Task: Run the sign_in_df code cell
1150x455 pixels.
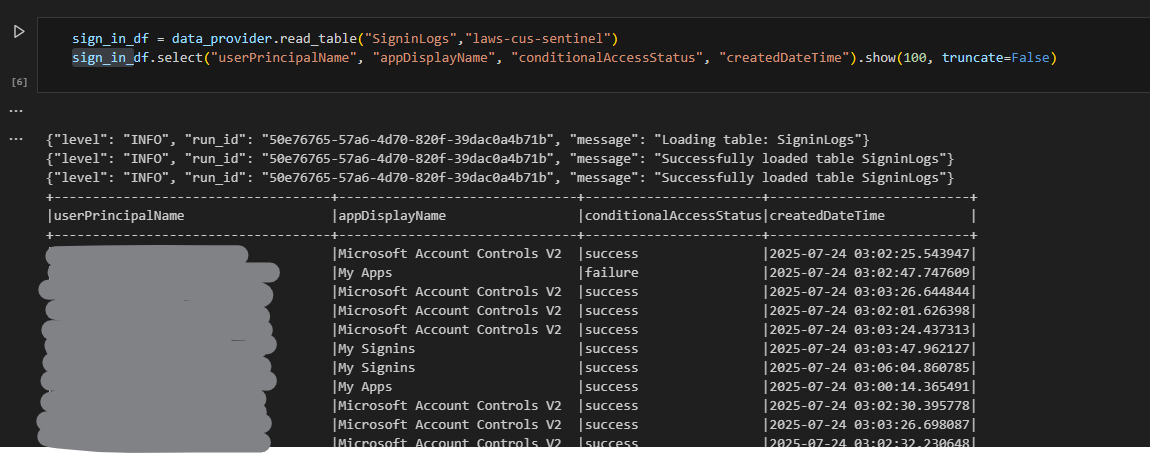Action: point(19,32)
